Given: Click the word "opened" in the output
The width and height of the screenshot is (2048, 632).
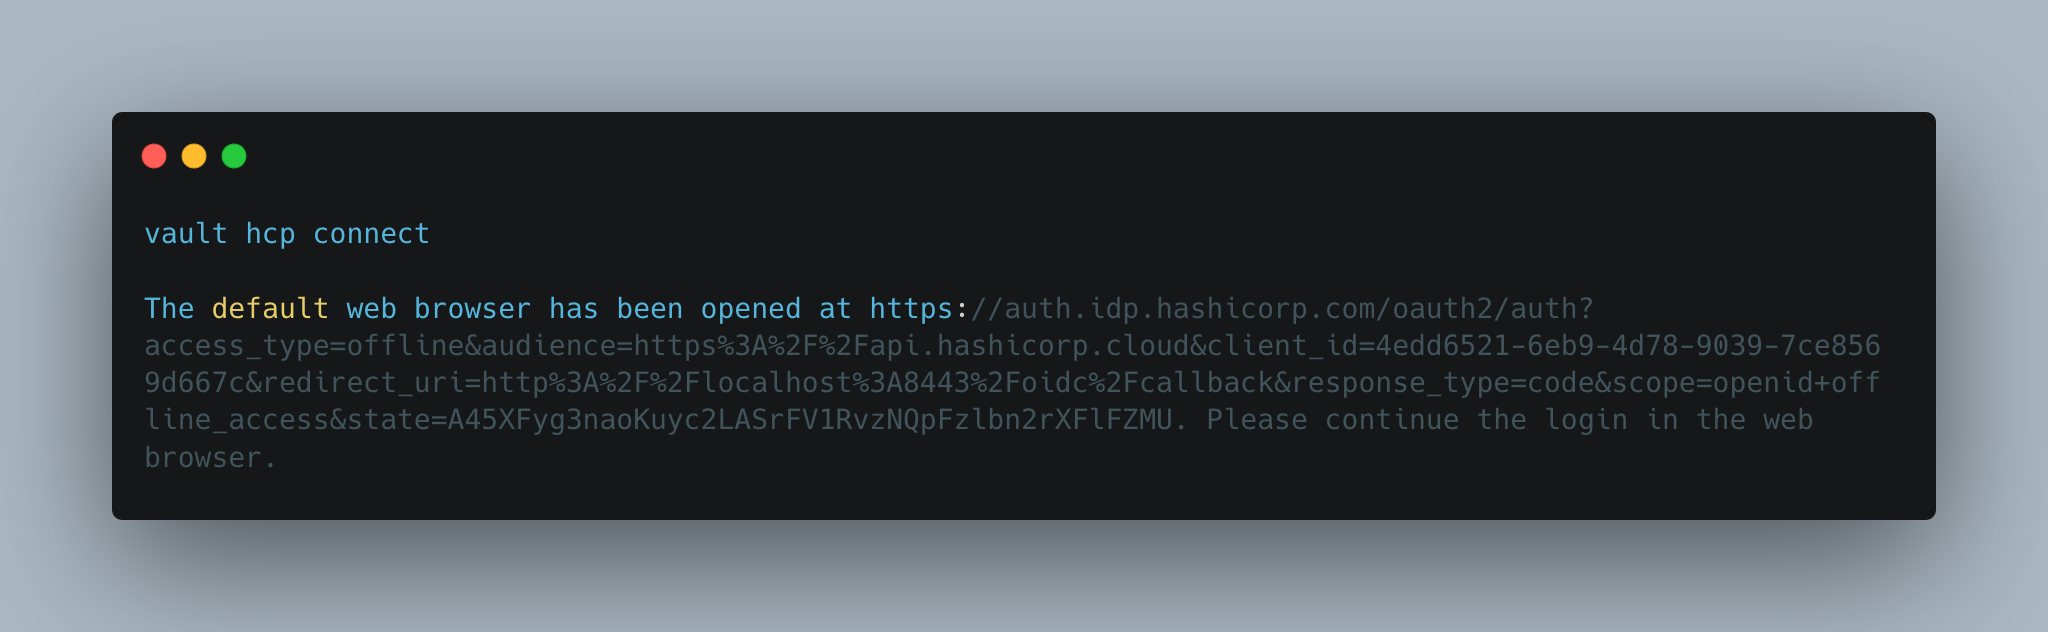Looking at the screenshot, I should point(750,309).
